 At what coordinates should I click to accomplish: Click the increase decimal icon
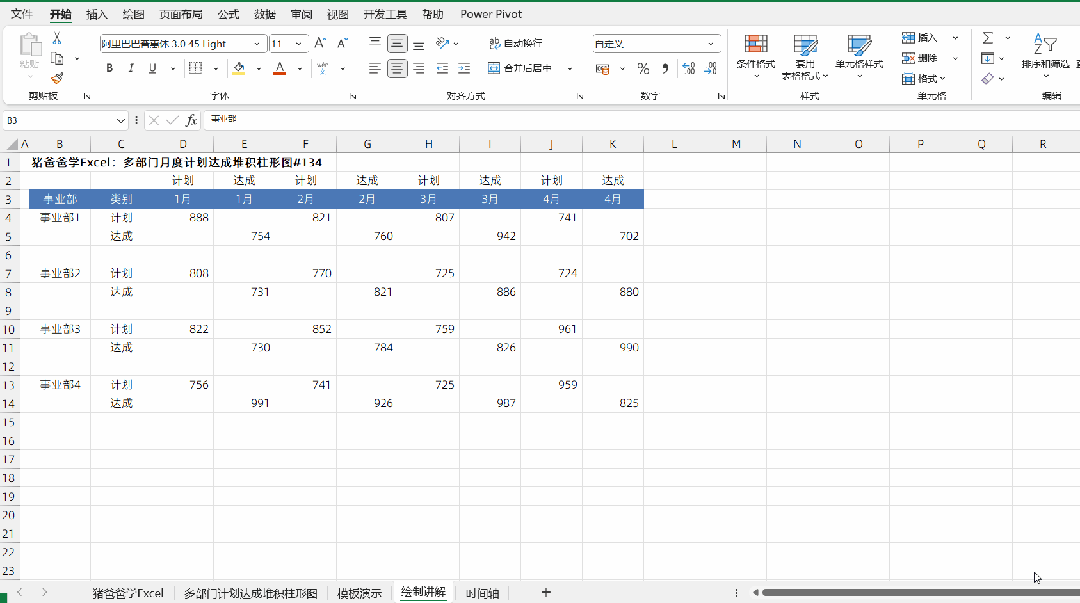tap(688, 68)
